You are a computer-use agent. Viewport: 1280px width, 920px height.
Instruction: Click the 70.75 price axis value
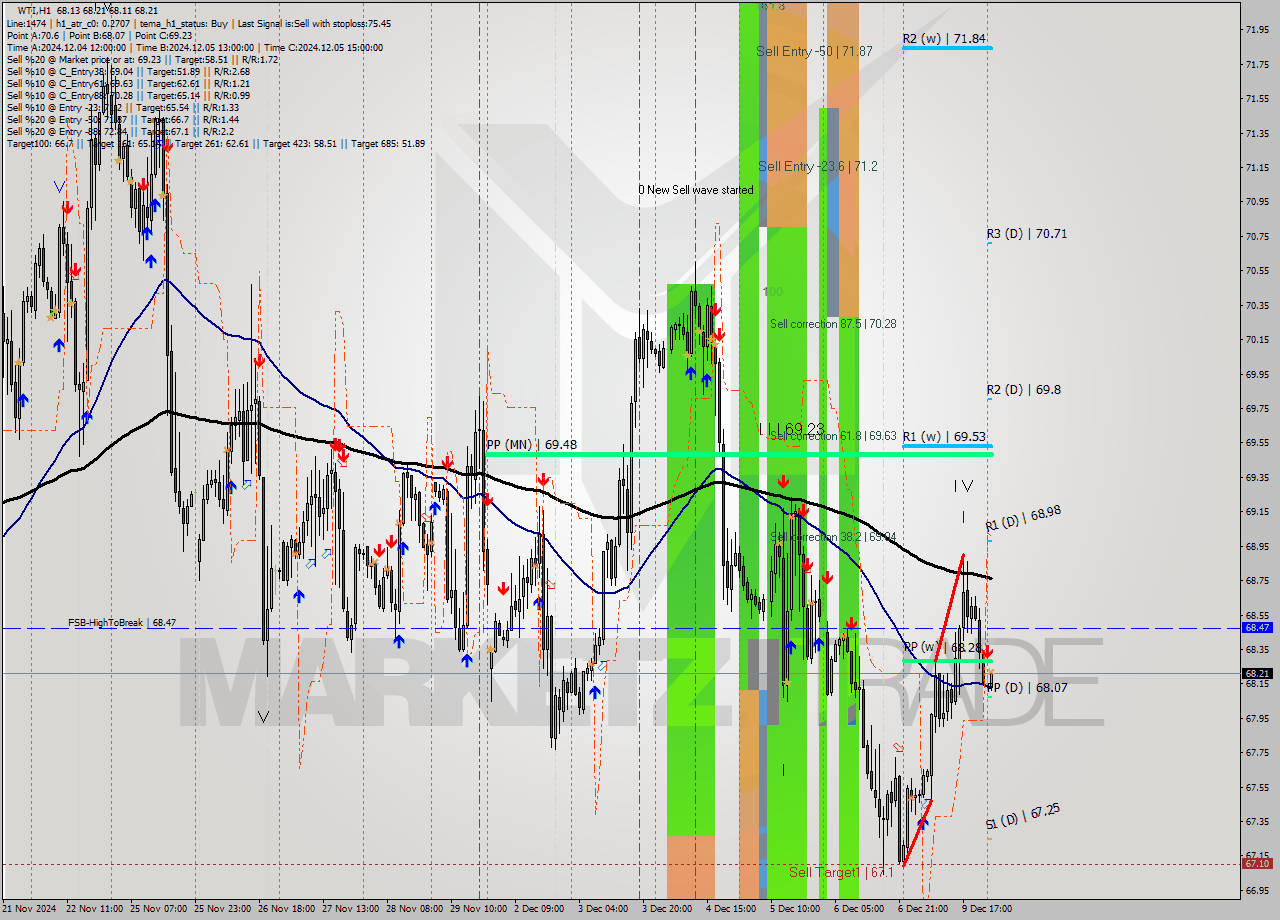click(x=1257, y=236)
